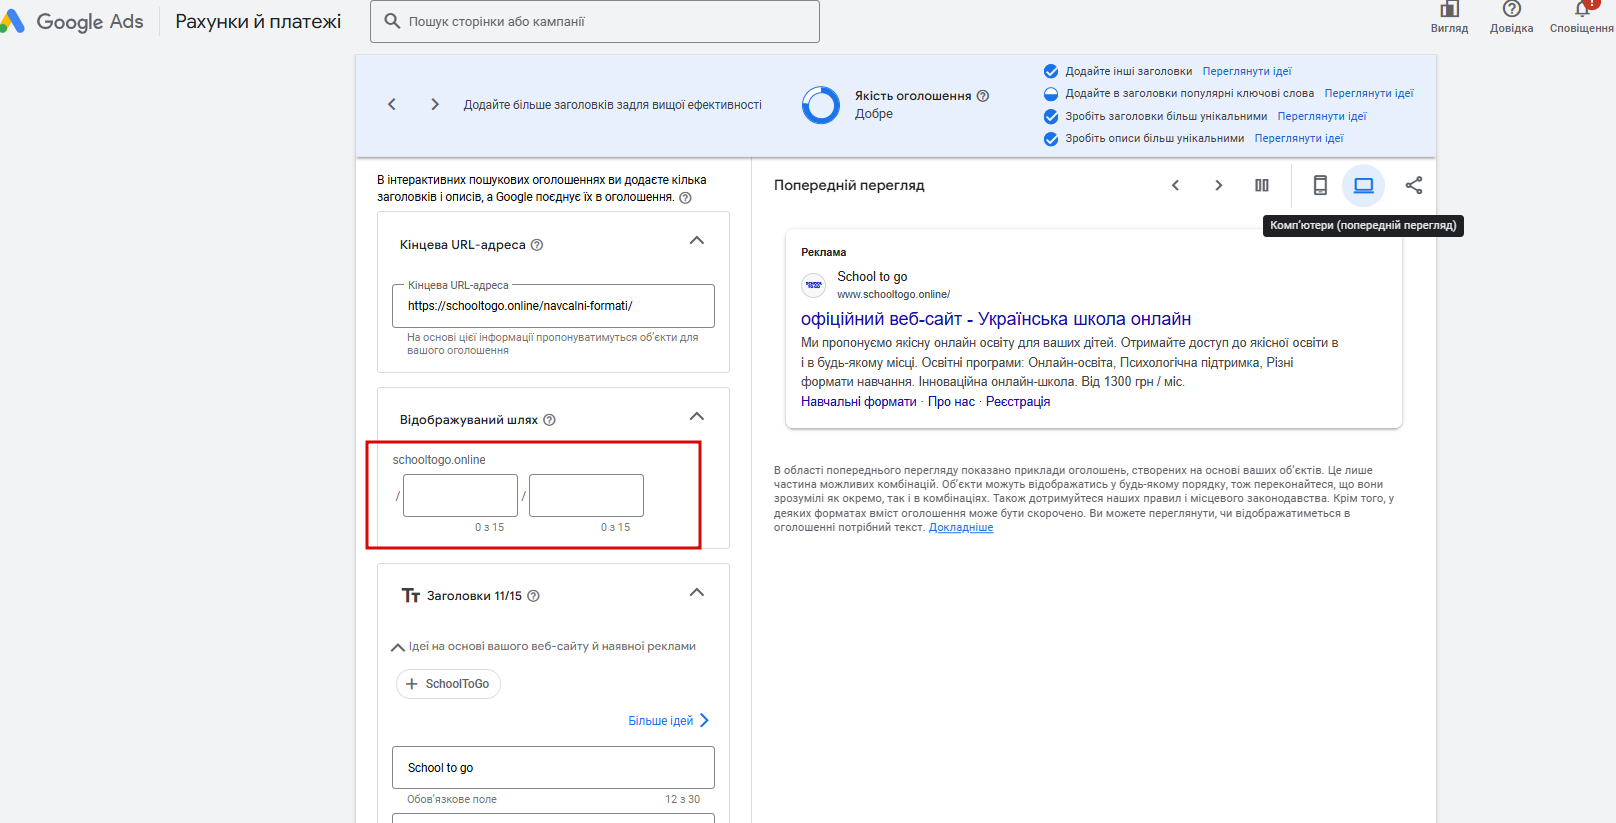Image resolution: width=1616 pixels, height=823 pixels.
Task: Show previous ad preview
Action: [x=1176, y=185]
